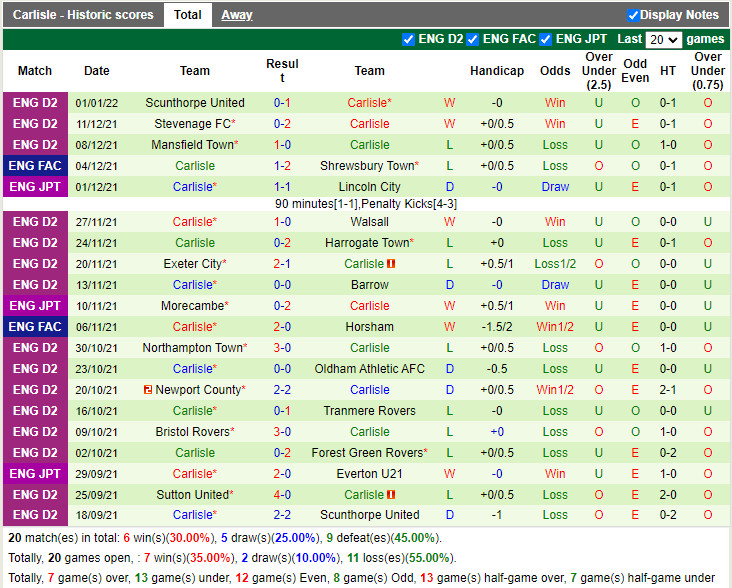Select date 20/10/21 in Newport County row

(97, 390)
